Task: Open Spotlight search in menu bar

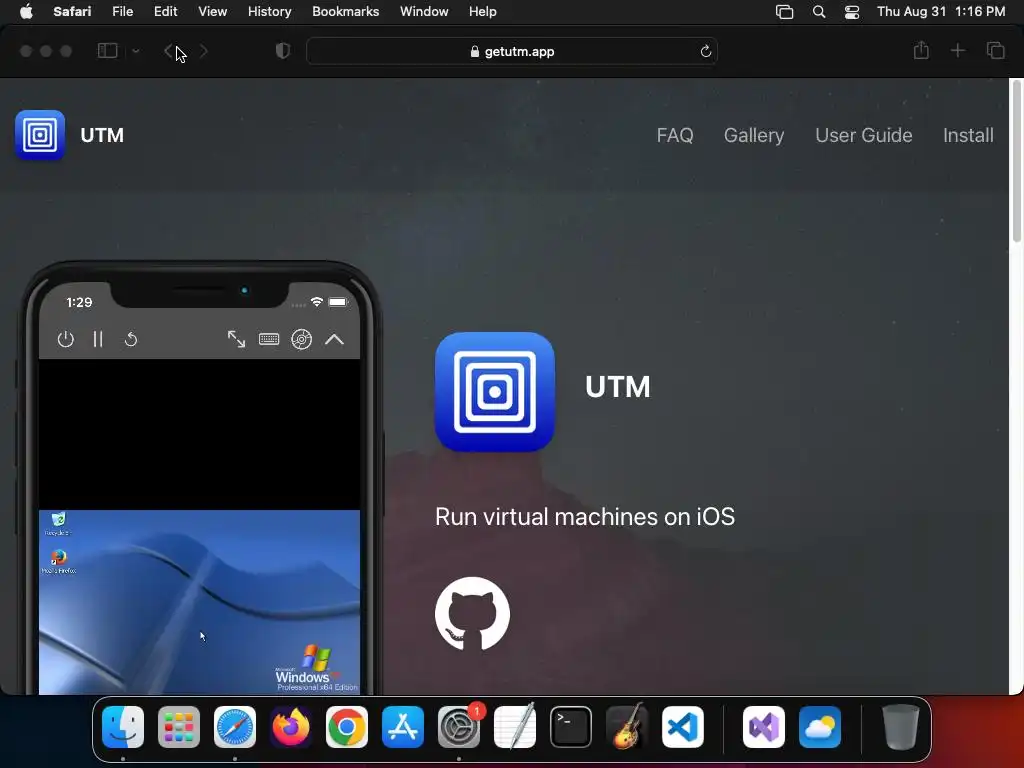Action: [819, 11]
